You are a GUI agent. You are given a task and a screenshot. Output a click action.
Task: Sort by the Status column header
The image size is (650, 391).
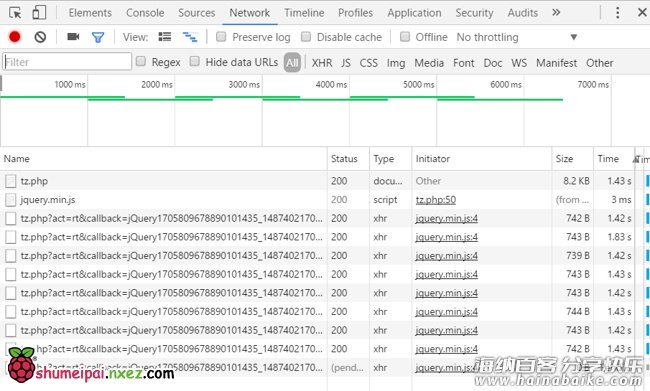click(348, 159)
